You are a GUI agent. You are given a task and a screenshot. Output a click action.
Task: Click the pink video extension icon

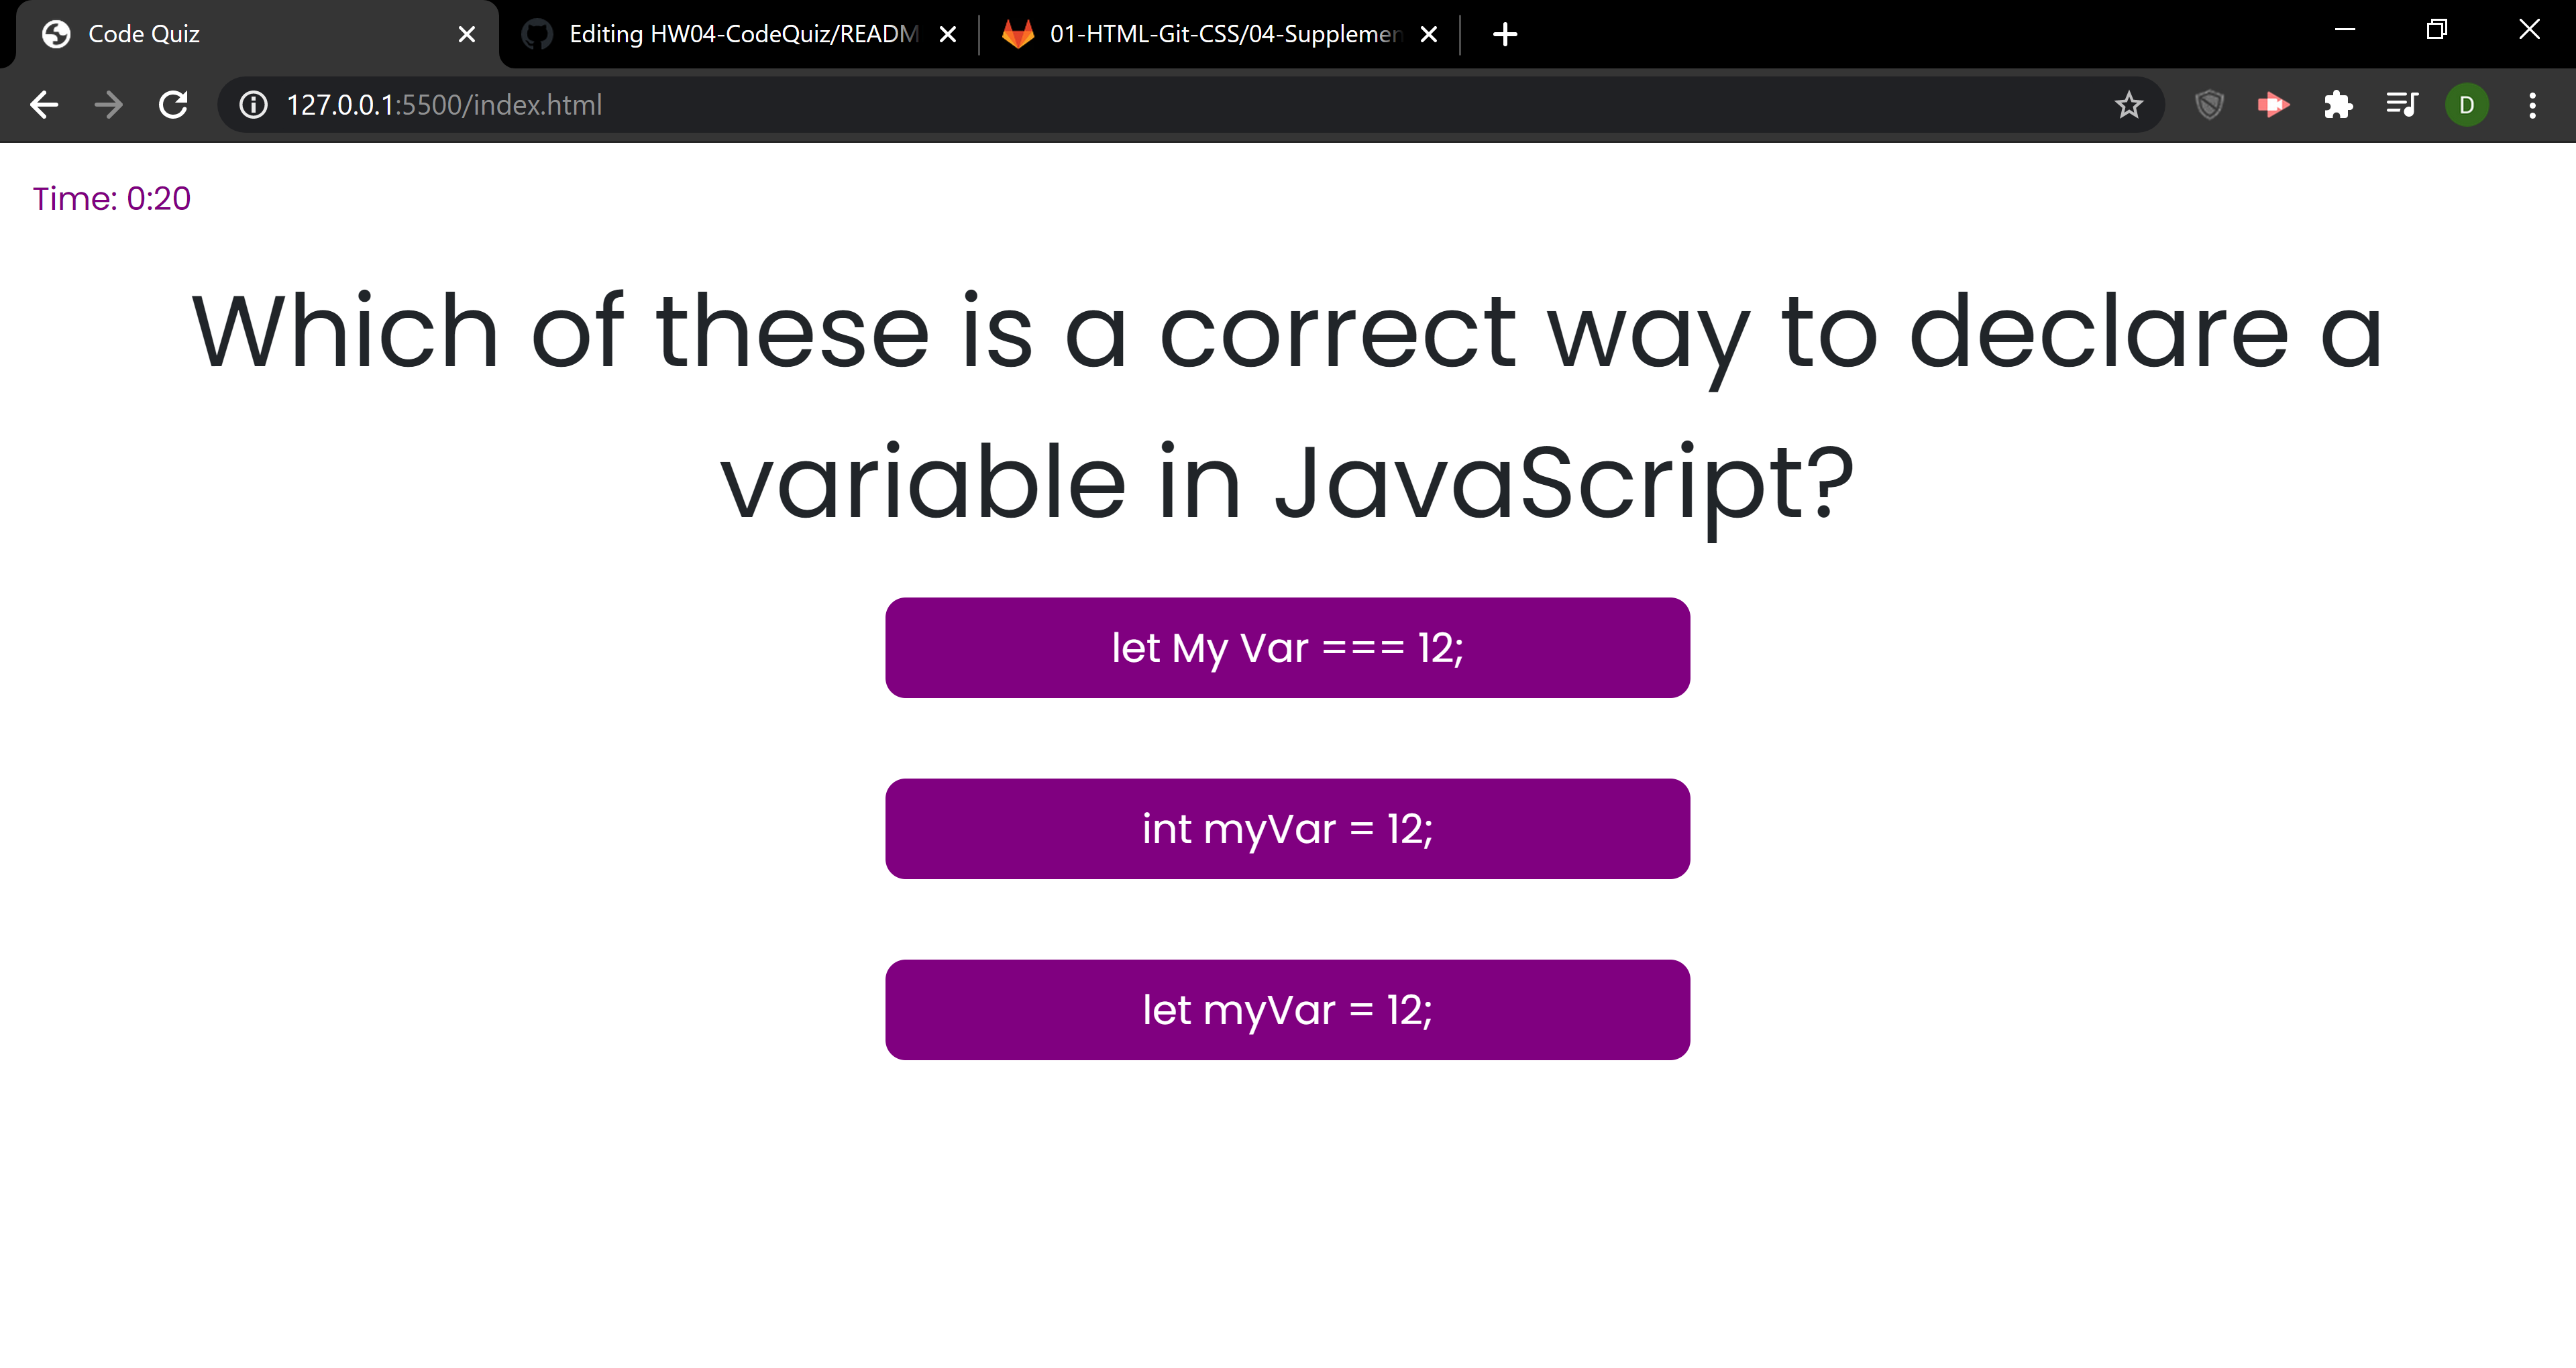(x=2273, y=104)
